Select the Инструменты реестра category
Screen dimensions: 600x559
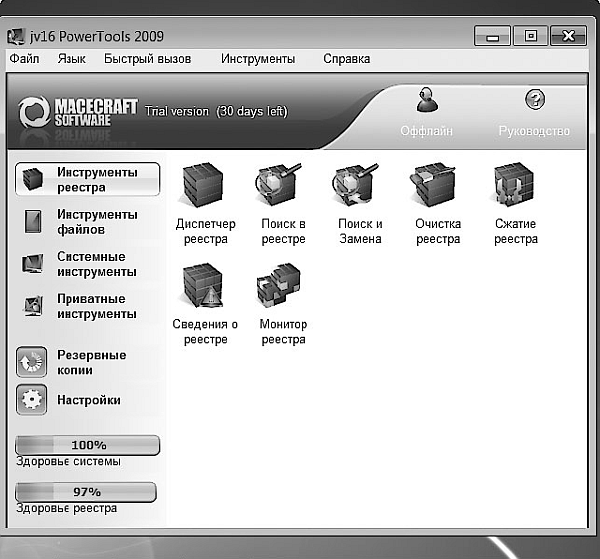[x=88, y=180]
